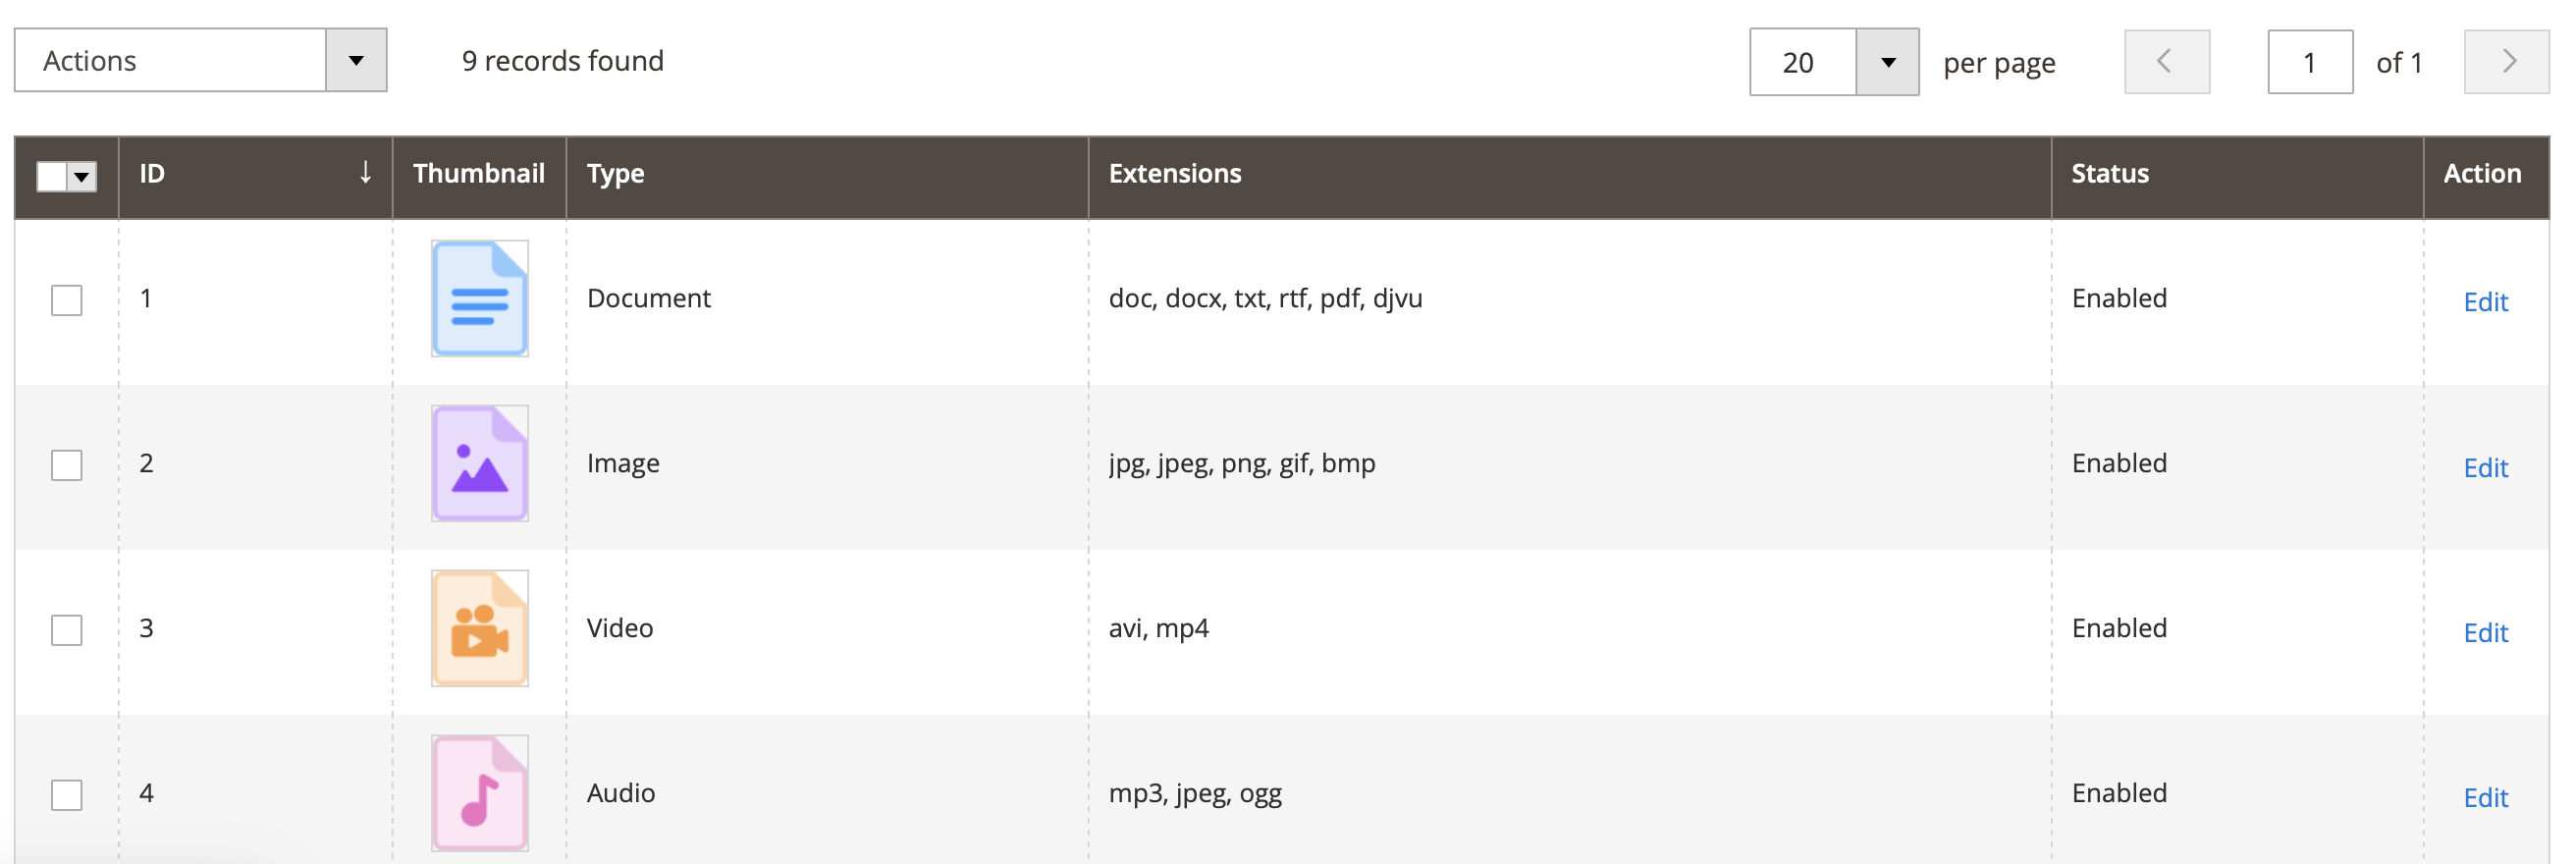Go to the previous page arrow
Viewport: 2576px width, 864px height.
click(2166, 62)
